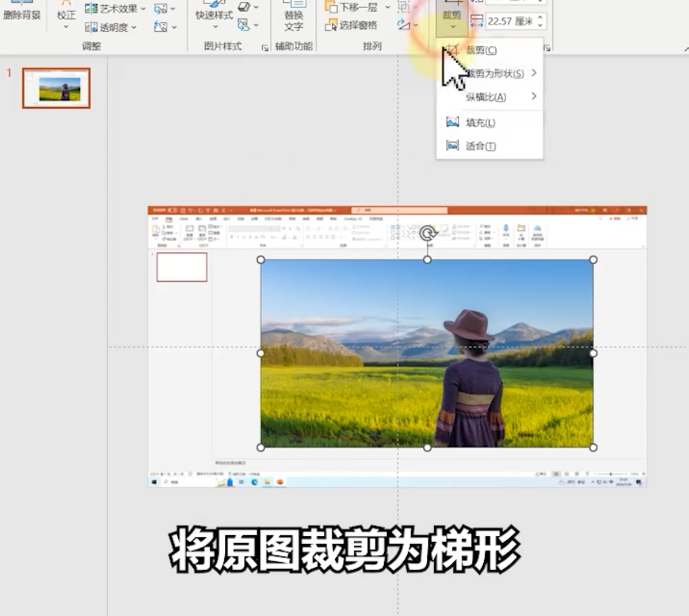Viewport: 689px width, 616px height.
Task: Increase width with the up stepper arrow
Action: pos(540,17)
